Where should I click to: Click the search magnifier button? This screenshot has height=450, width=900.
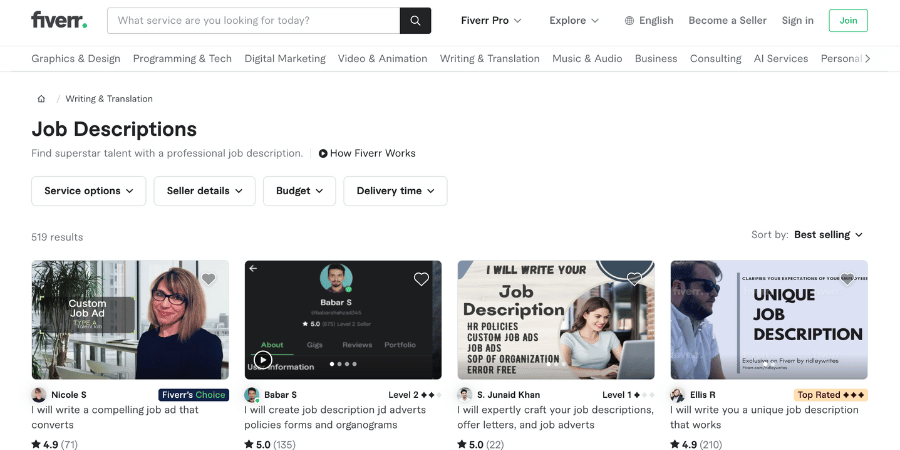click(x=415, y=21)
